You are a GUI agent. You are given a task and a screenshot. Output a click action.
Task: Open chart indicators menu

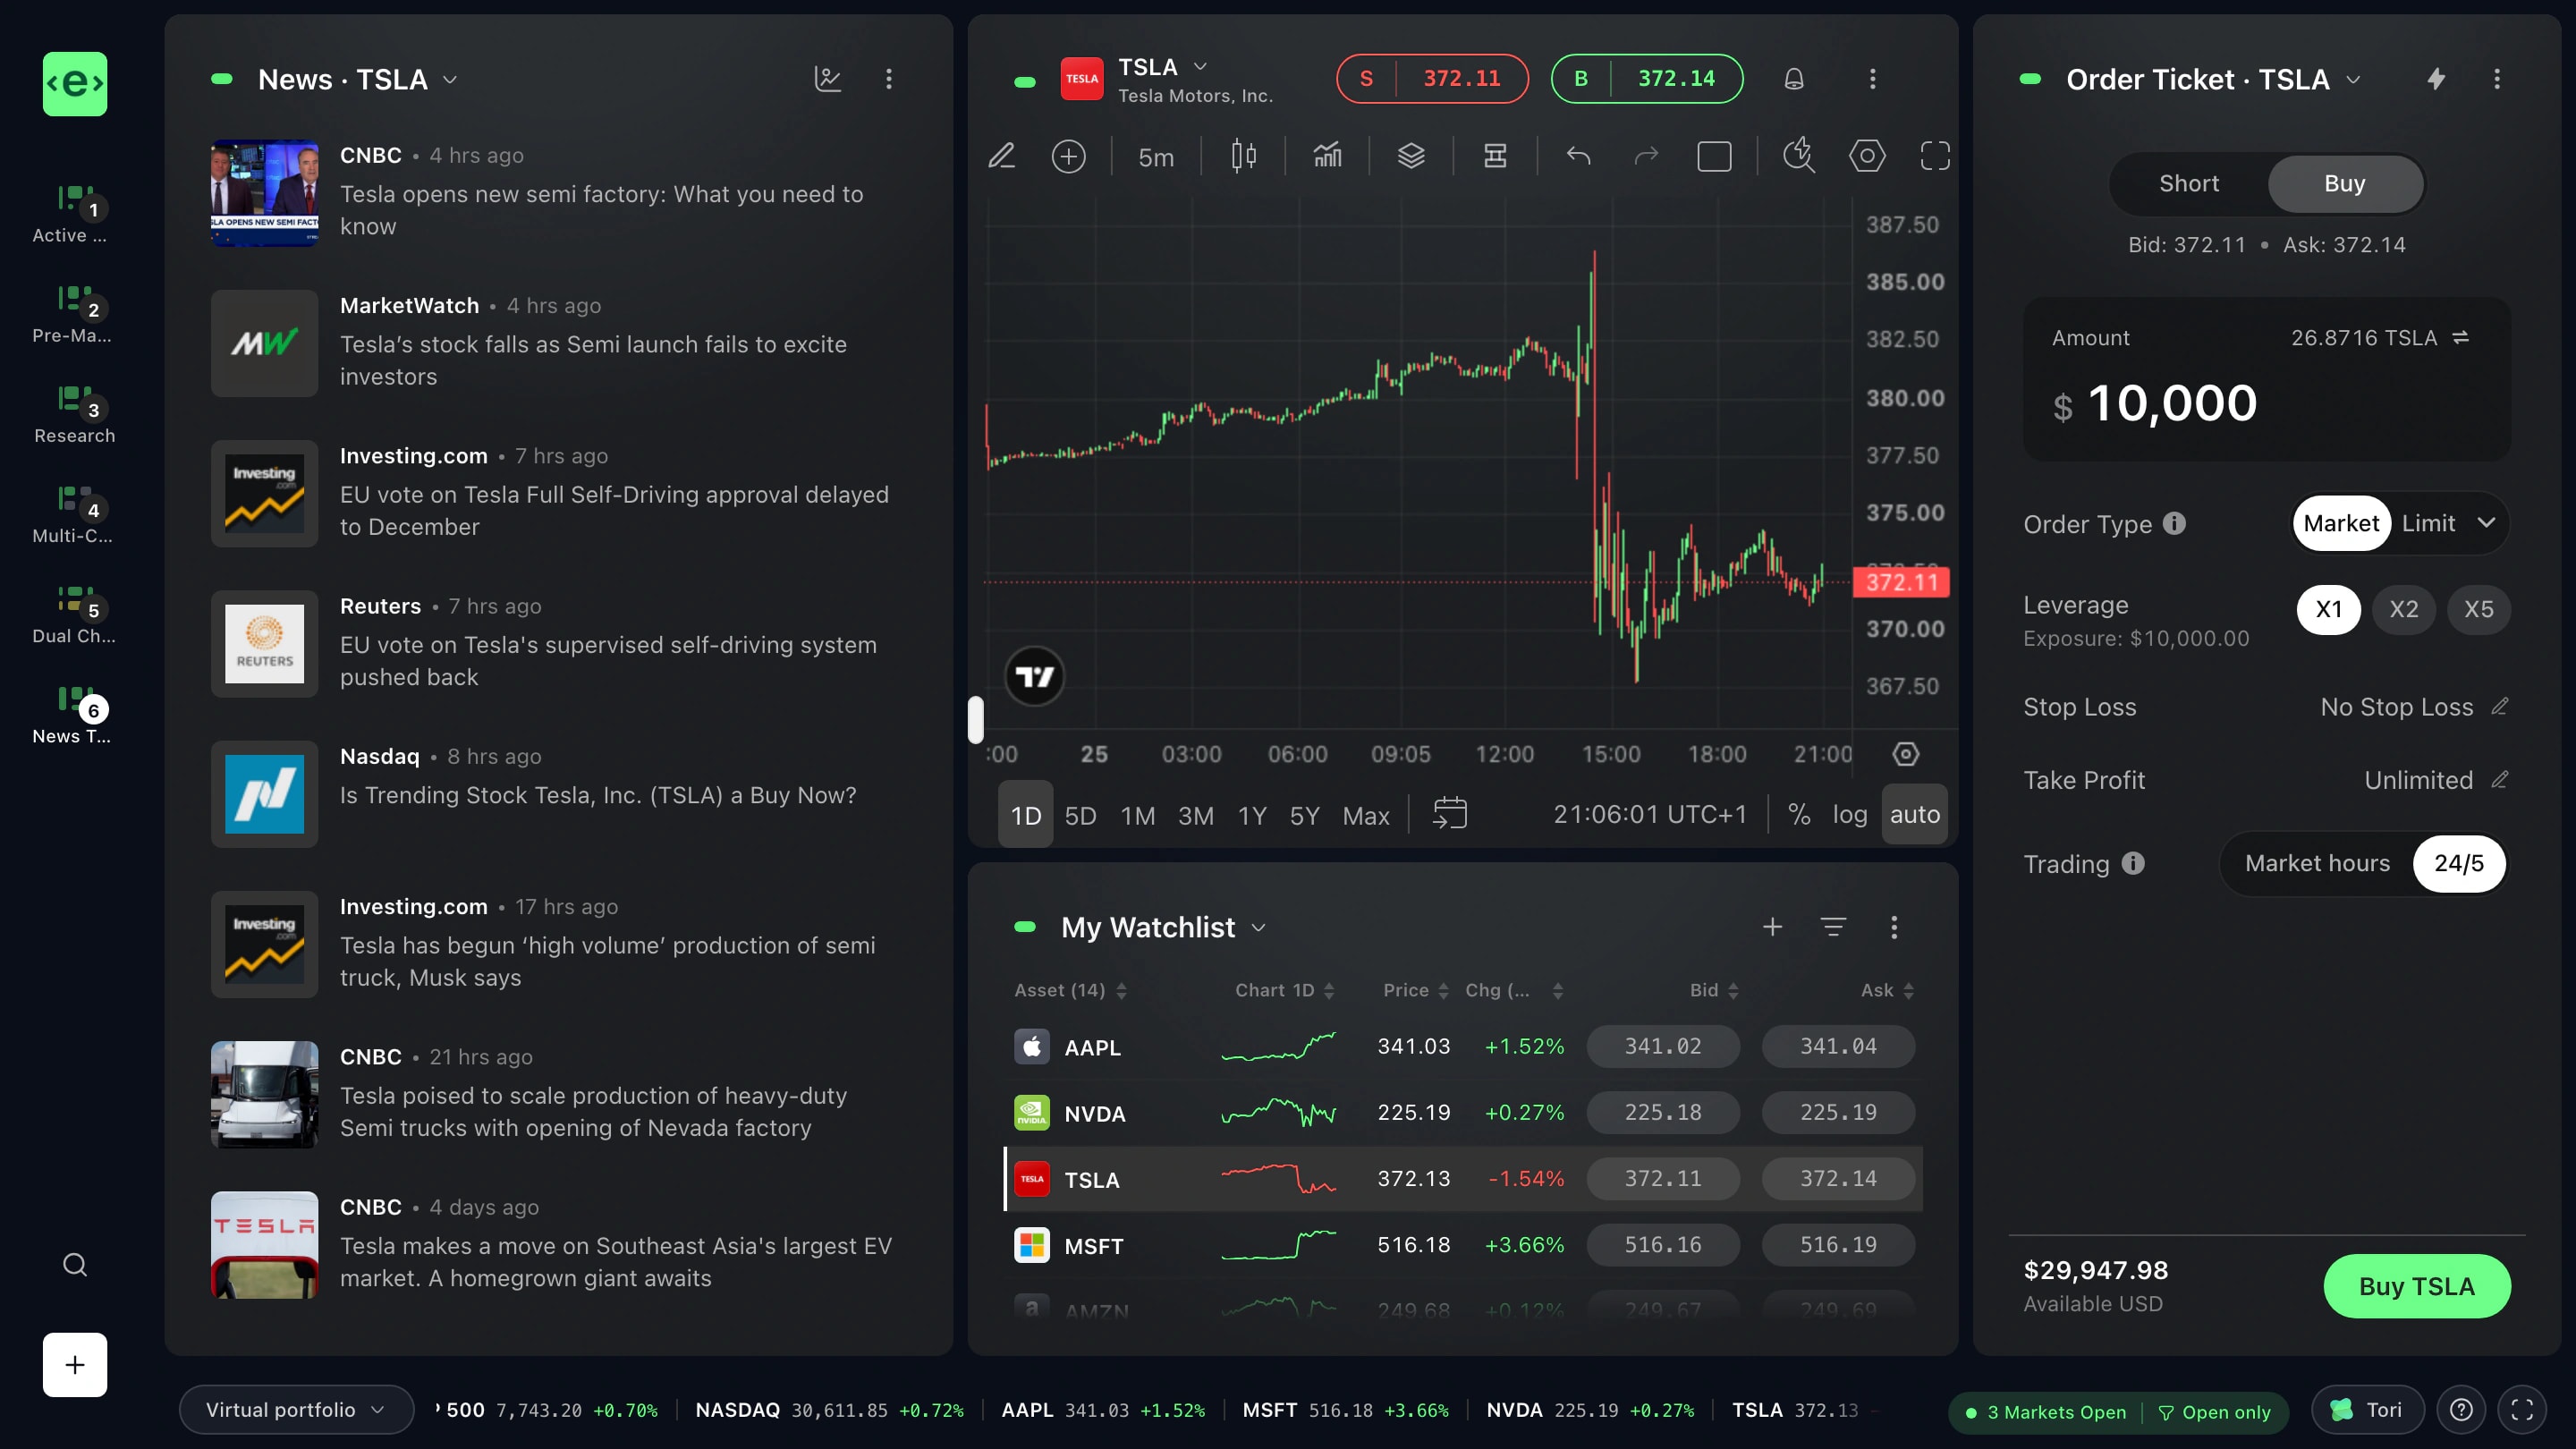coord(1327,156)
